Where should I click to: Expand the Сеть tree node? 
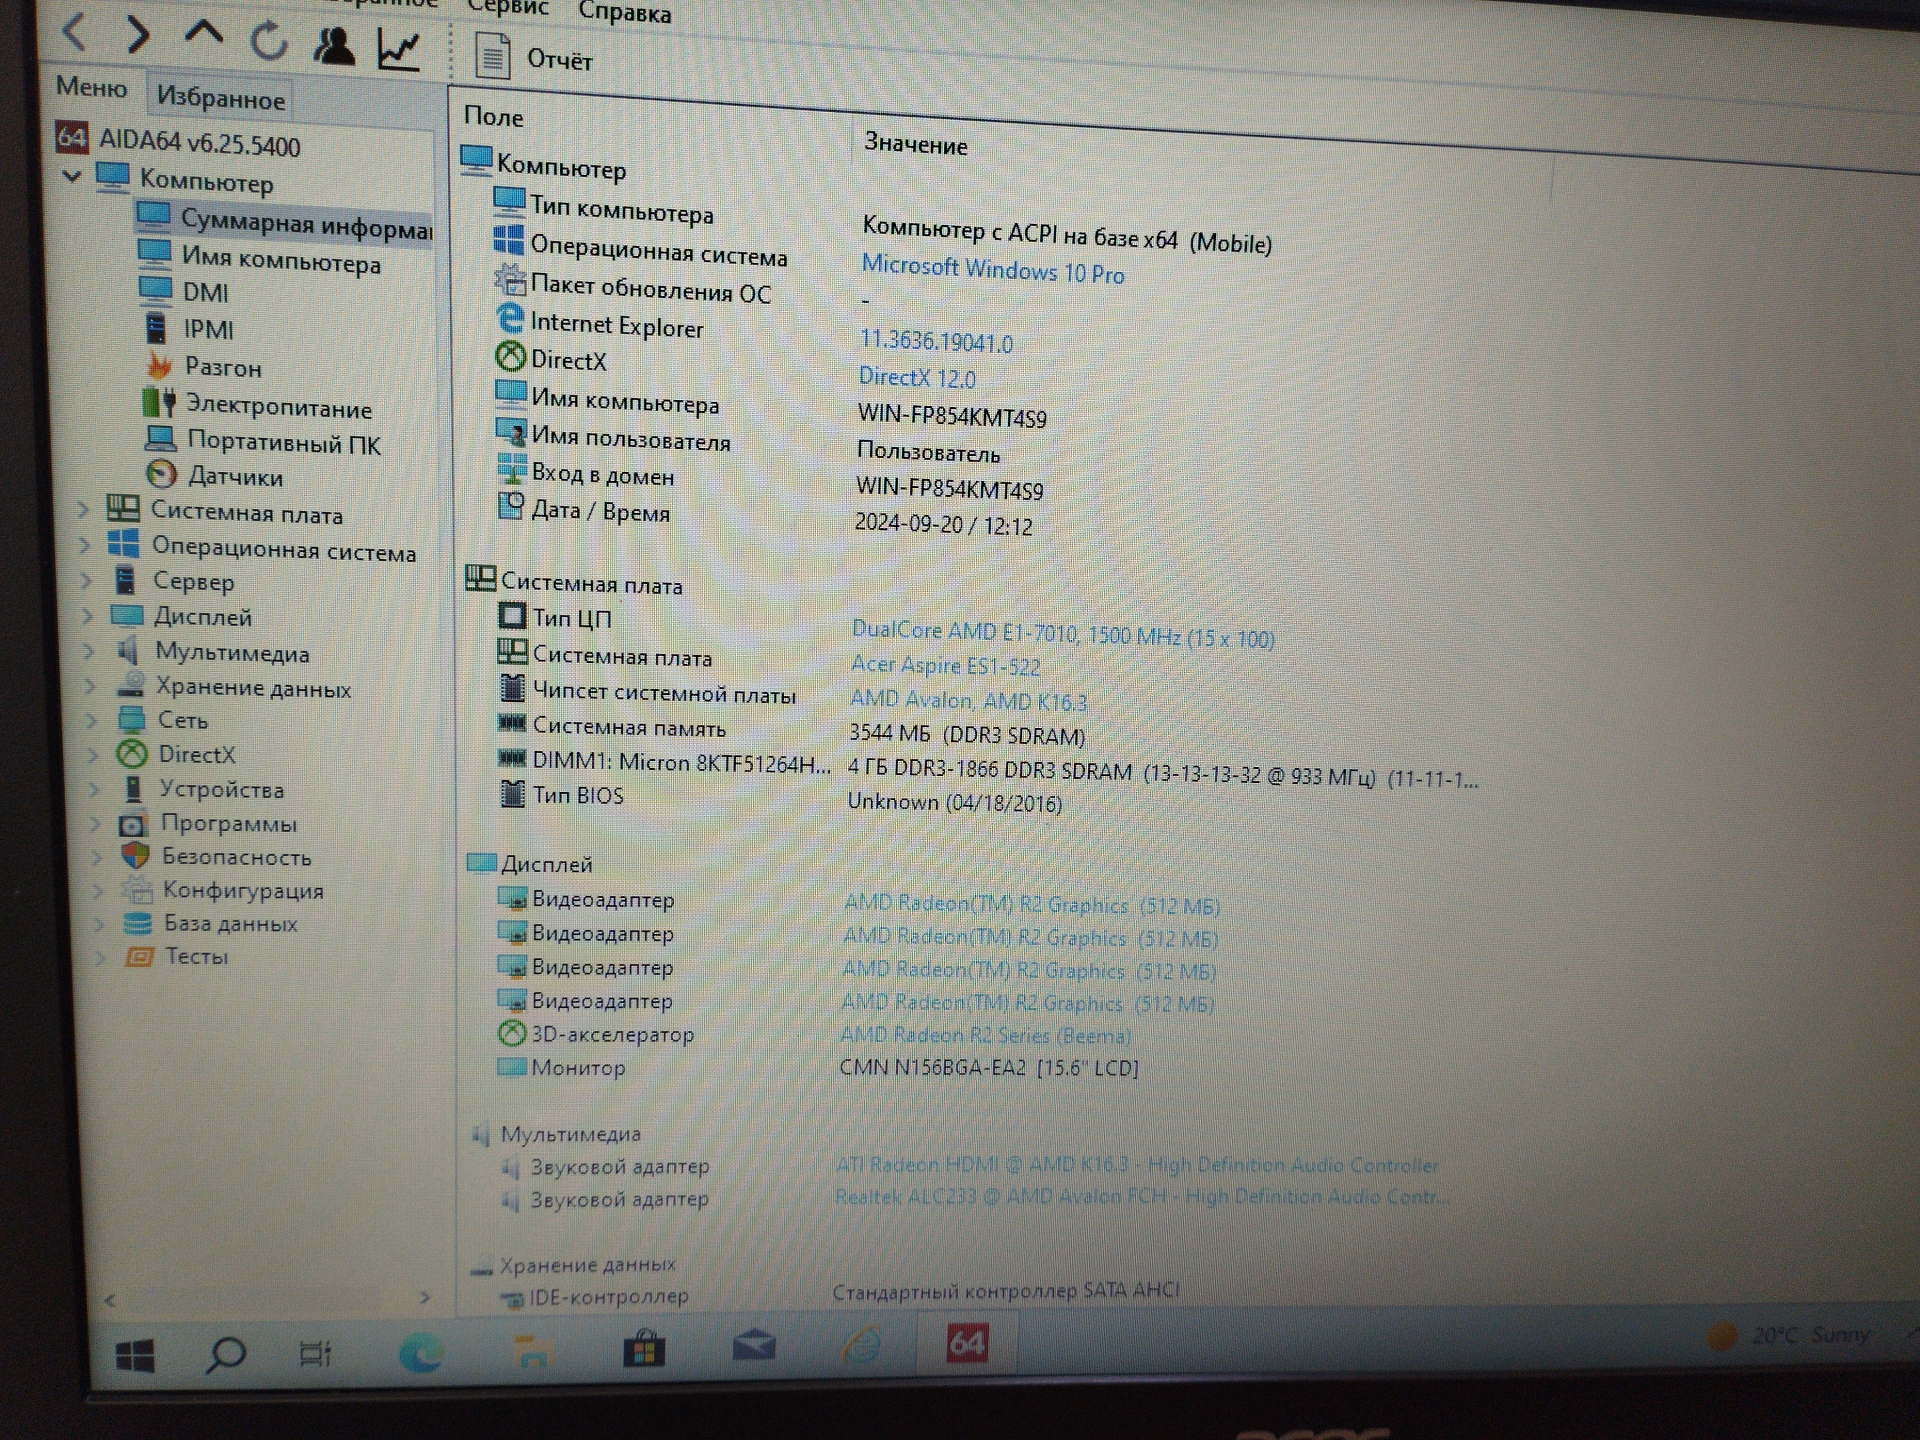pos(92,720)
